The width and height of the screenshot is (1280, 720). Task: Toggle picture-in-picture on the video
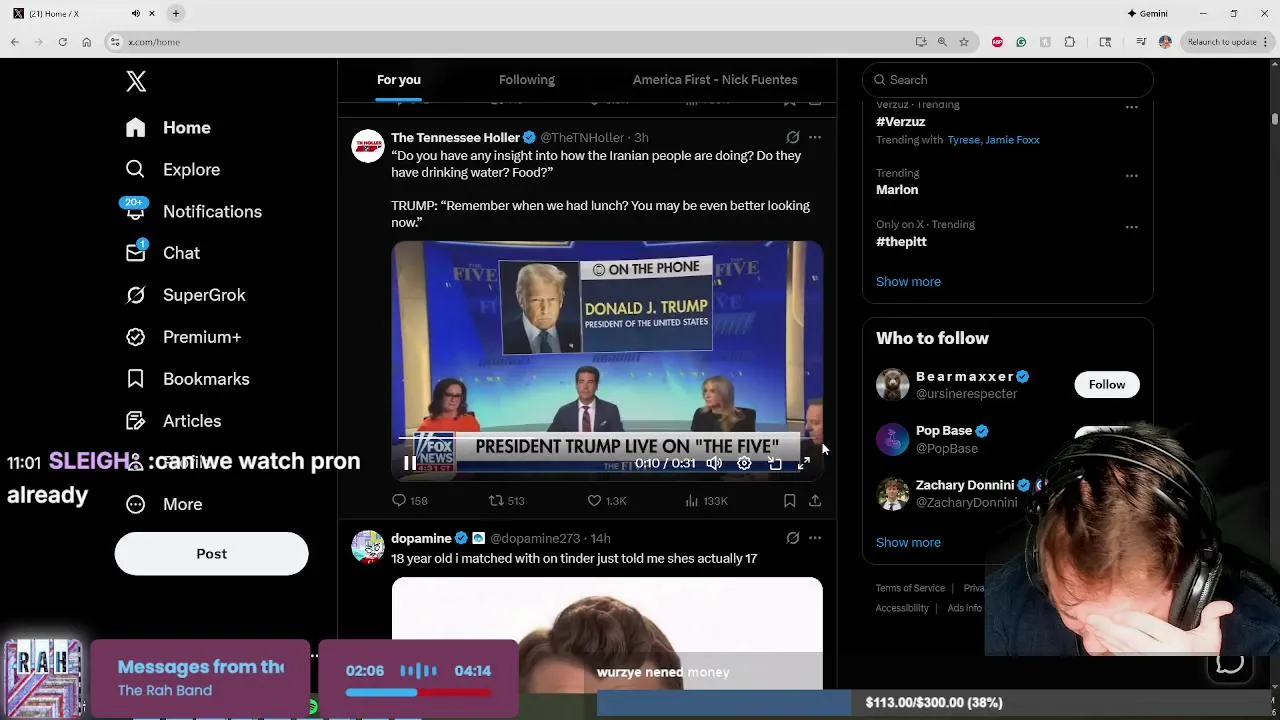(775, 464)
